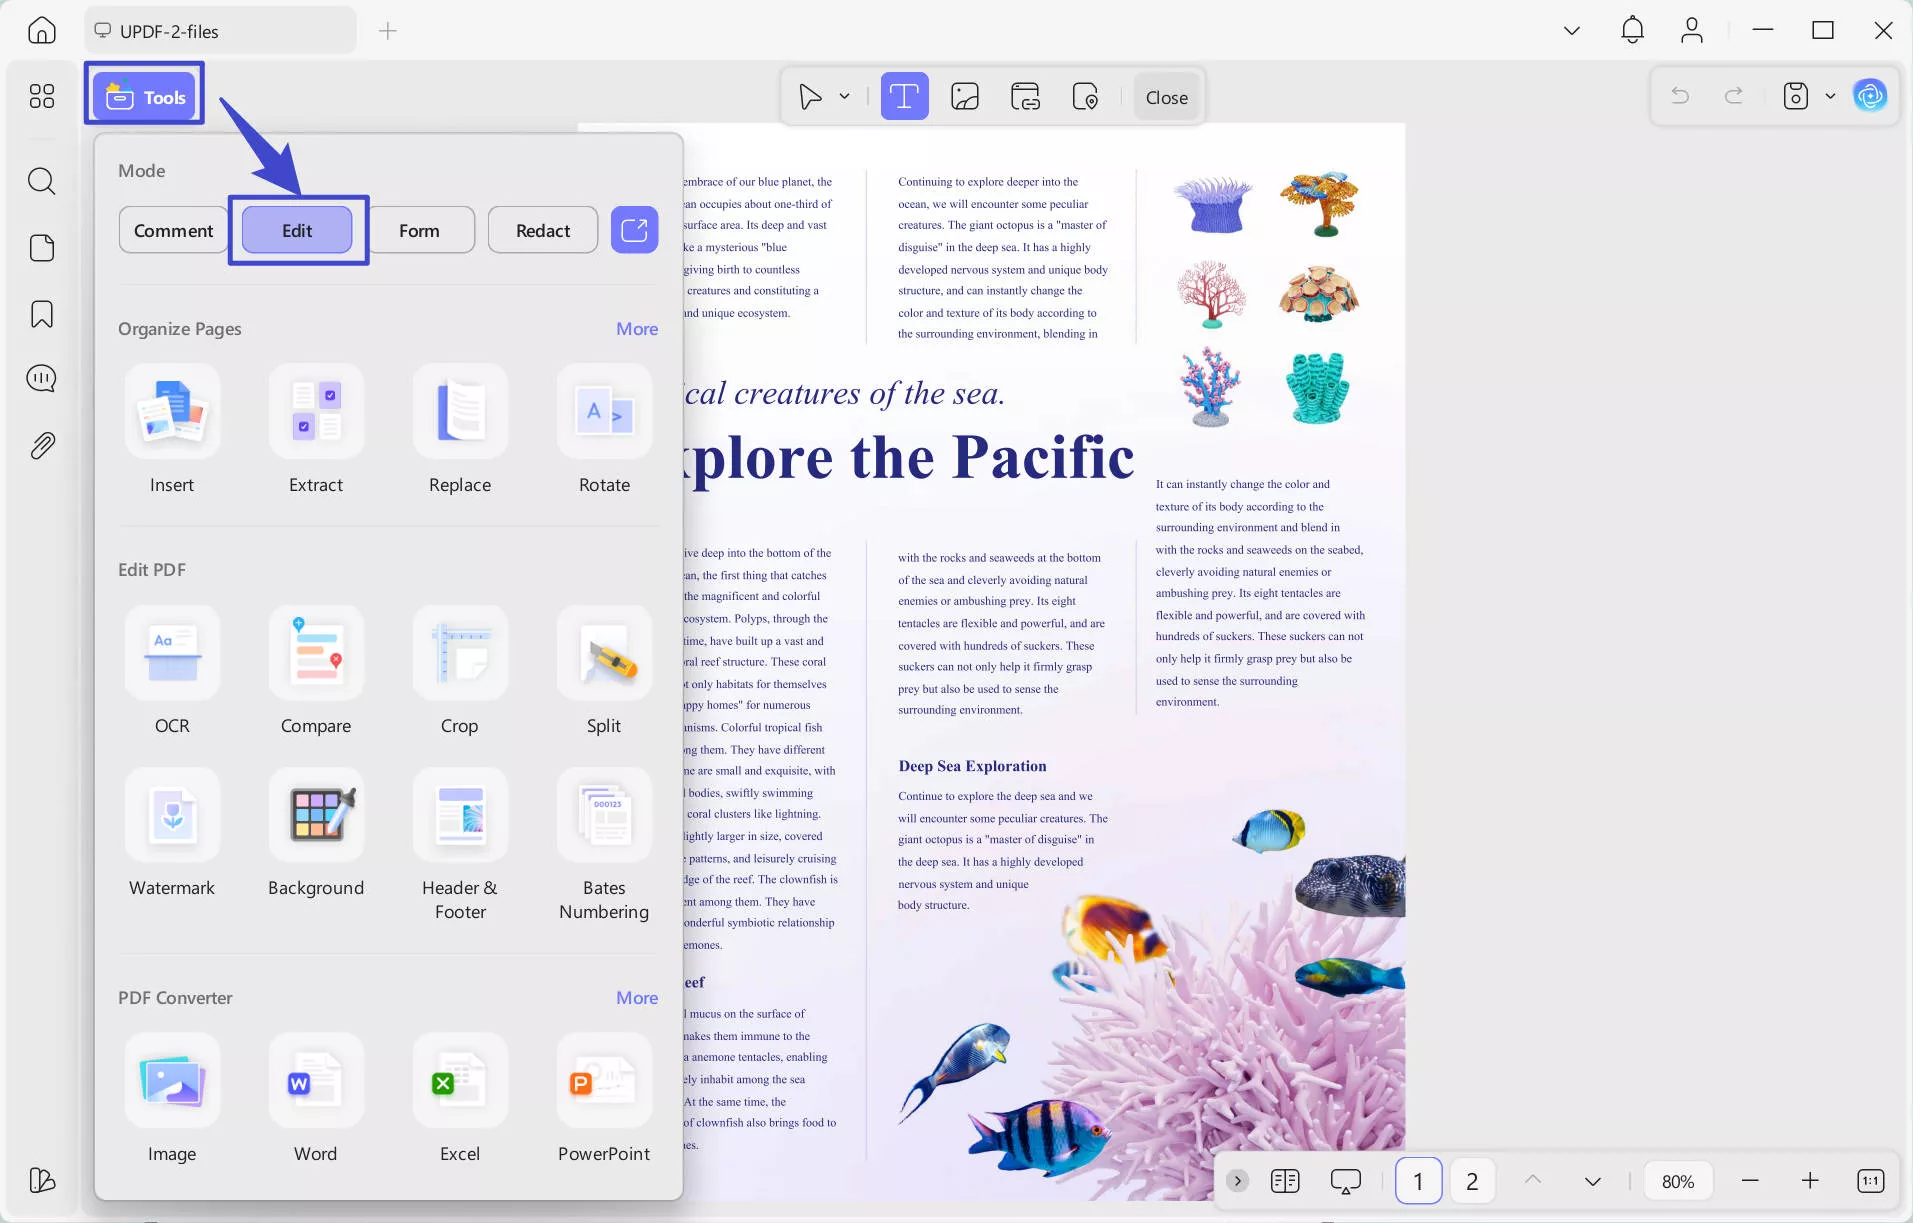Convert PDF to Word

coord(316,1081)
